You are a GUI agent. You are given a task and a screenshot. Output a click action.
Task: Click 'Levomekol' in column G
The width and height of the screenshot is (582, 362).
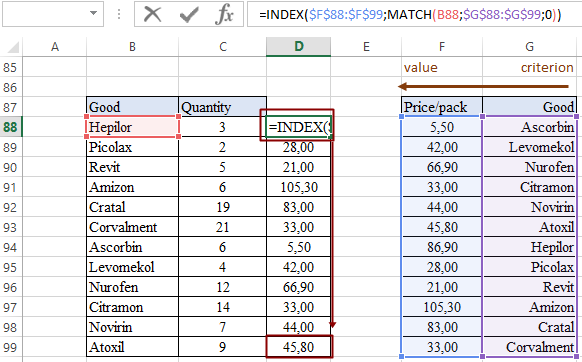click(x=530, y=147)
